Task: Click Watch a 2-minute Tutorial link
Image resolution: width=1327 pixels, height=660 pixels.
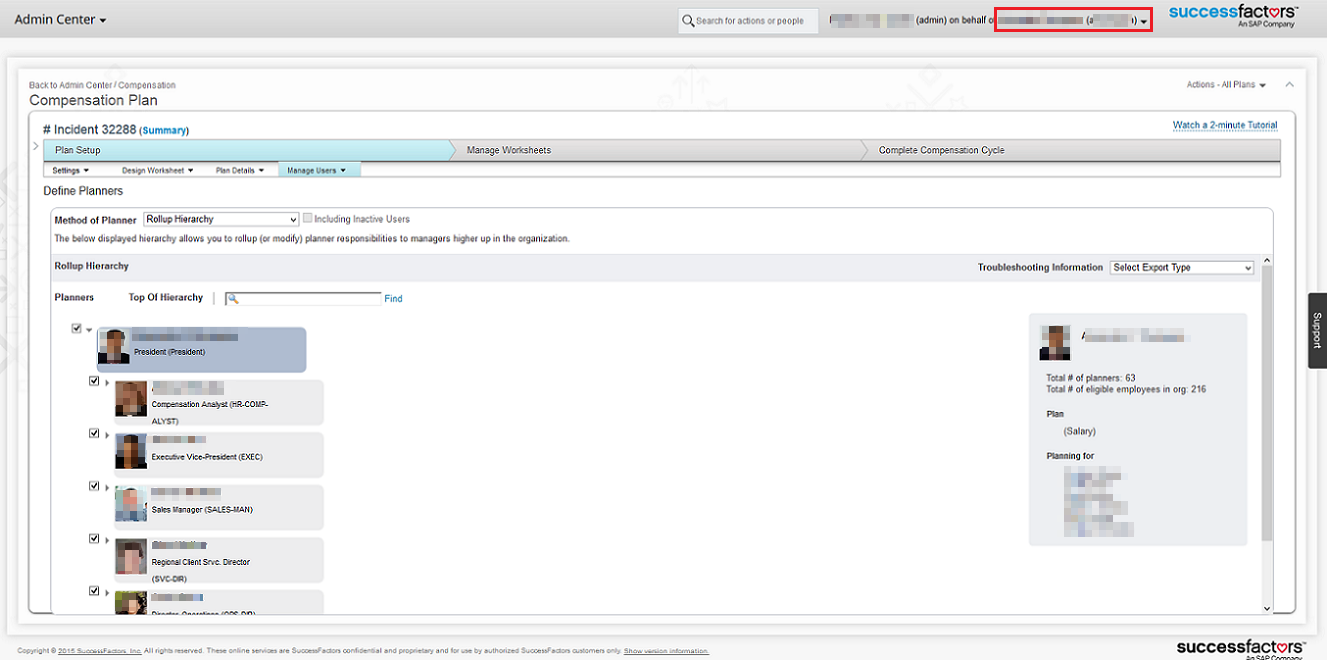Action: pyautogui.click(x=1225, y=125)
